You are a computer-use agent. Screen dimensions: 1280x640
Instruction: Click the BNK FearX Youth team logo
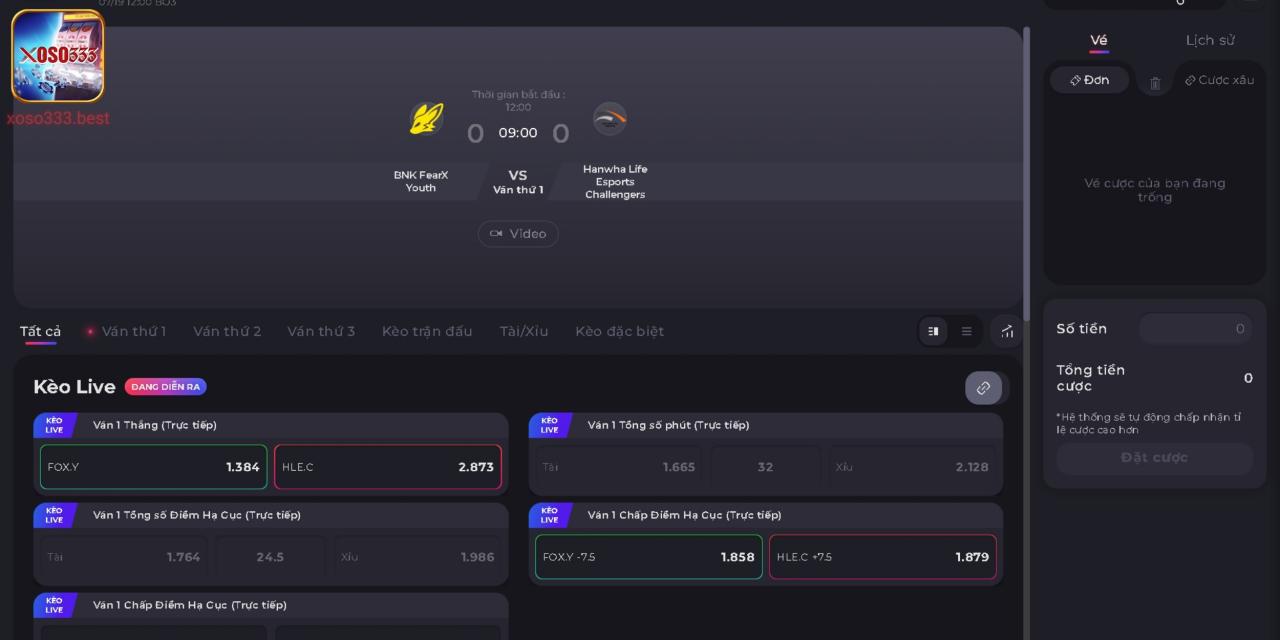[x=424, y=118]
